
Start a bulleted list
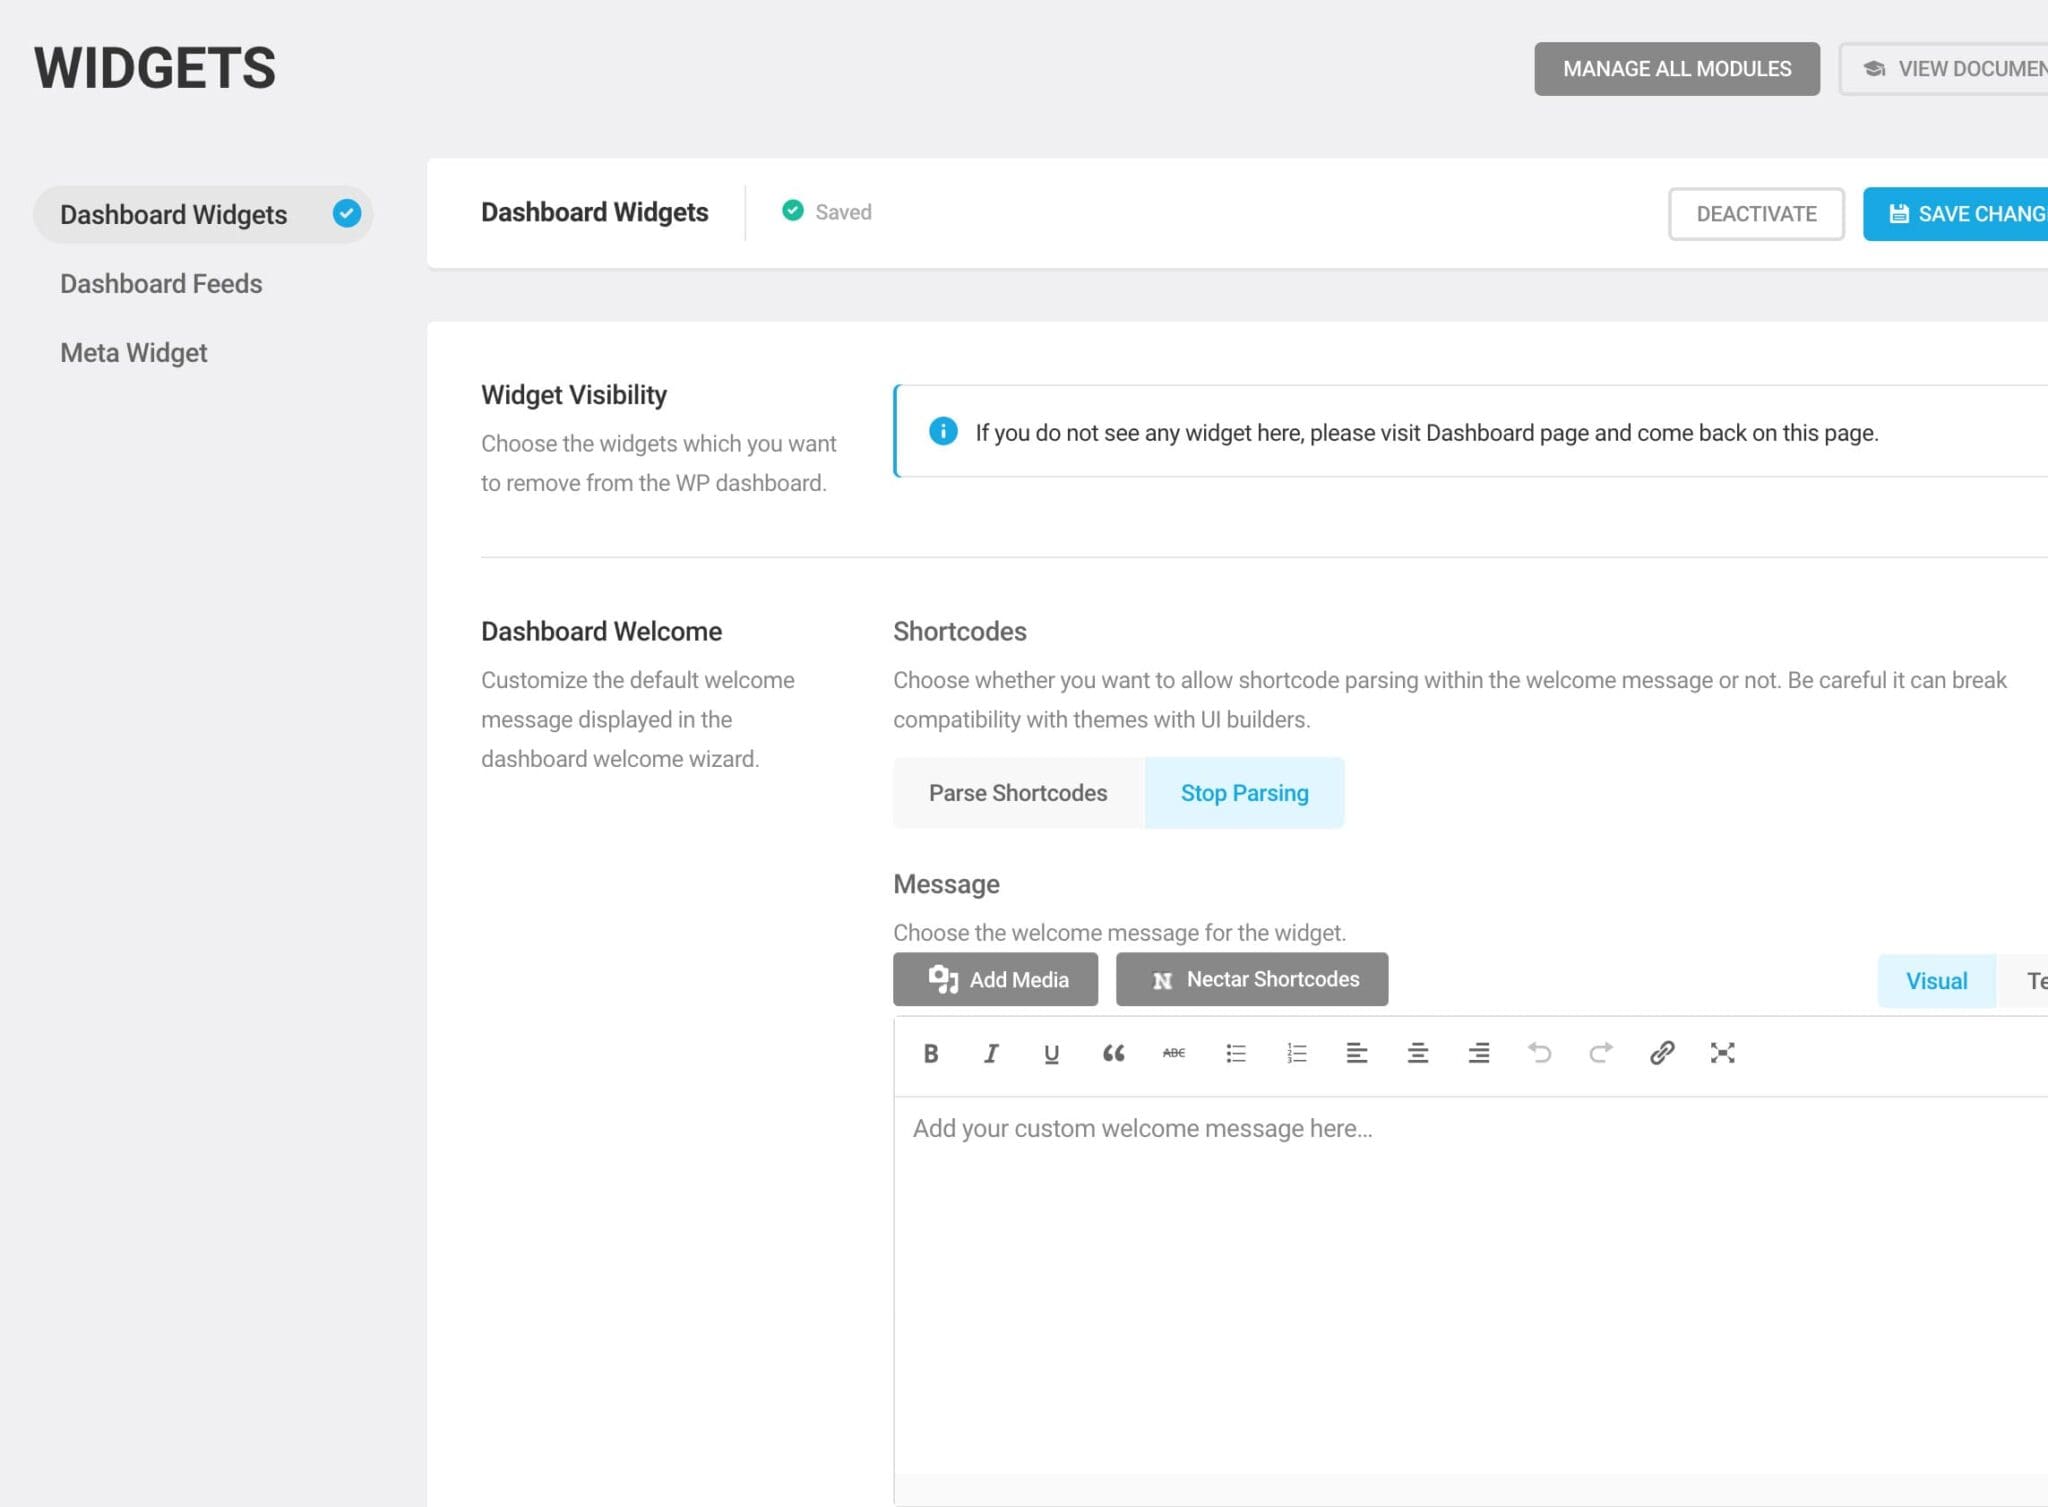1235,1053
